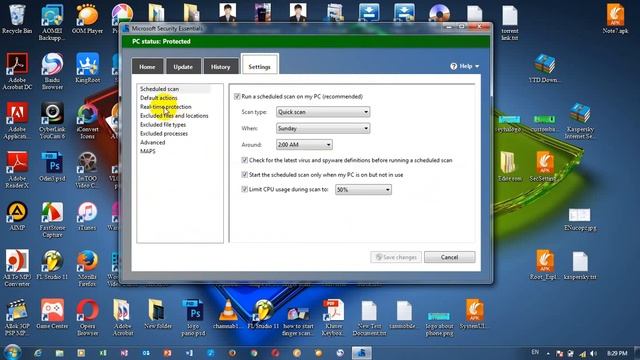This screenshot has height=360, width=640.
Task: Toggle Run a scheduled scan checkbox
Action: 237,96
